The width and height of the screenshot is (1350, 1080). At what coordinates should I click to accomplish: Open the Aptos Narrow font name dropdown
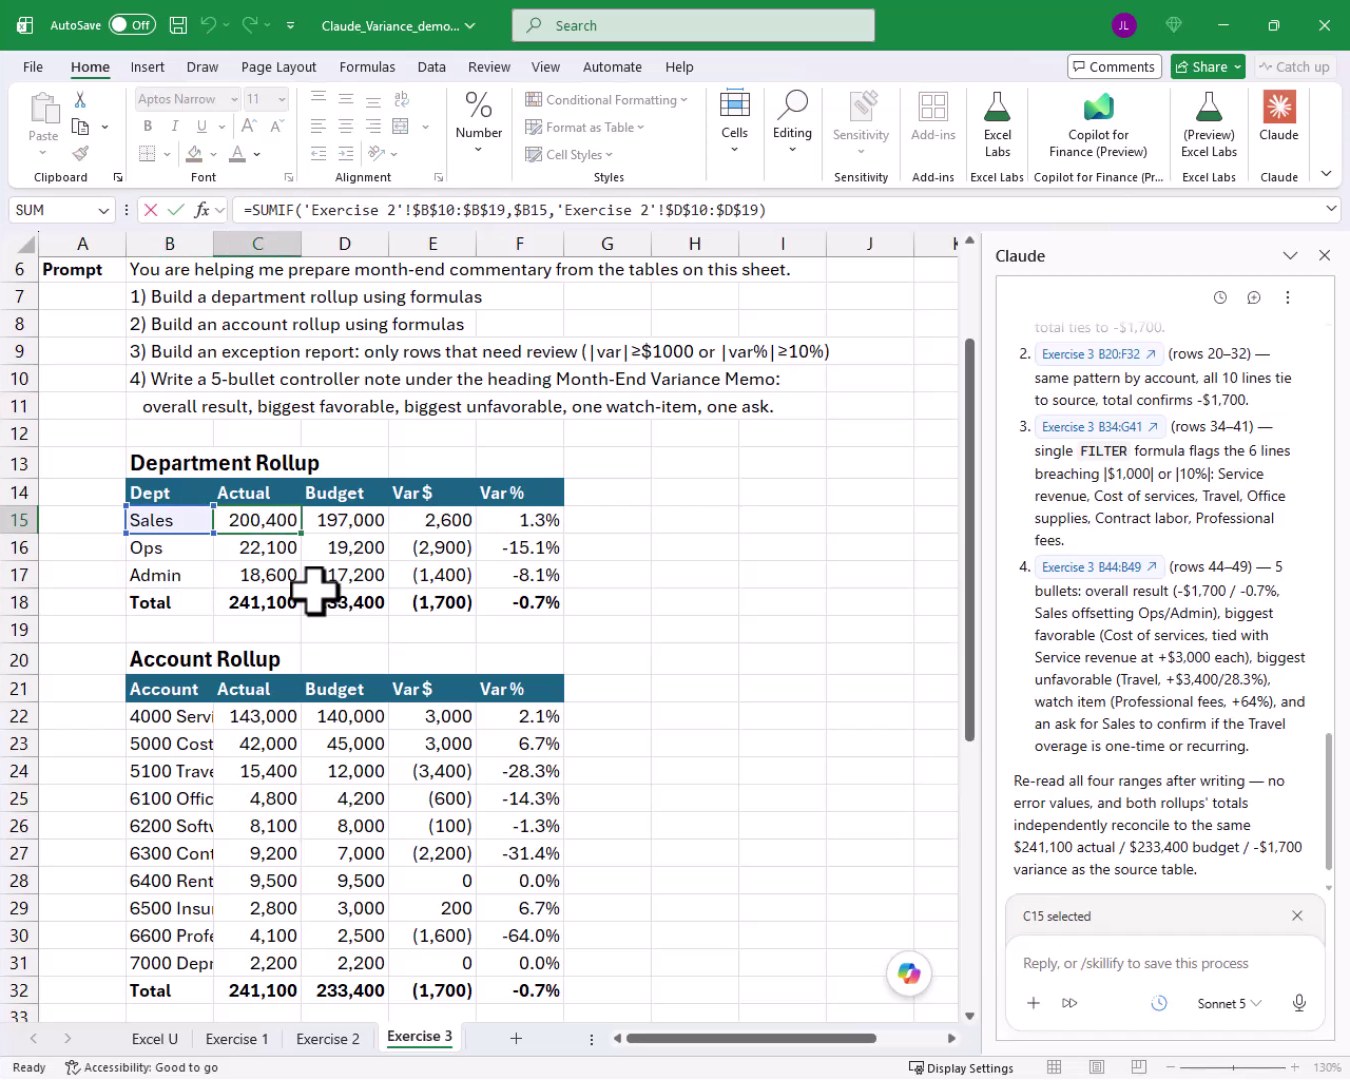click(234, 99)
